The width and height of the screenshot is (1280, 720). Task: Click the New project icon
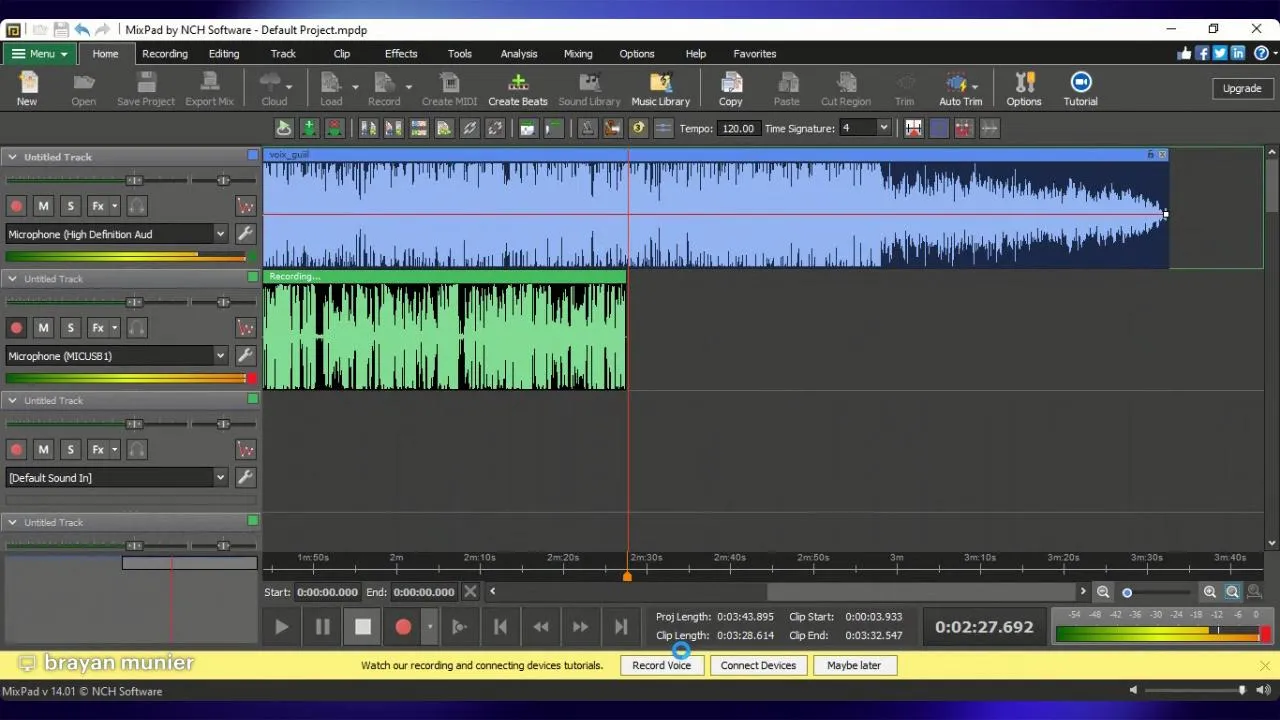[x=27, y=89]
